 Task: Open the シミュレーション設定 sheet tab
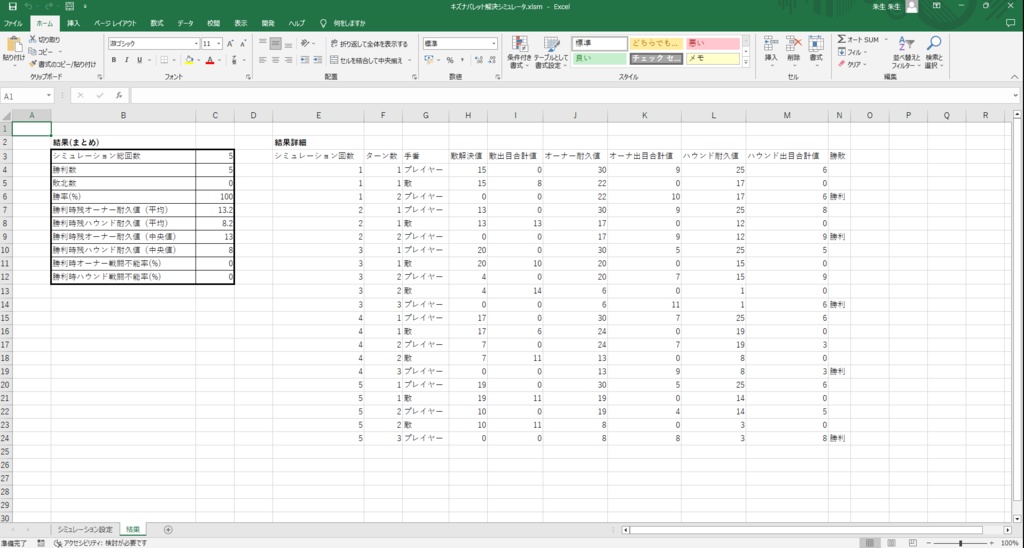point(85,529)
